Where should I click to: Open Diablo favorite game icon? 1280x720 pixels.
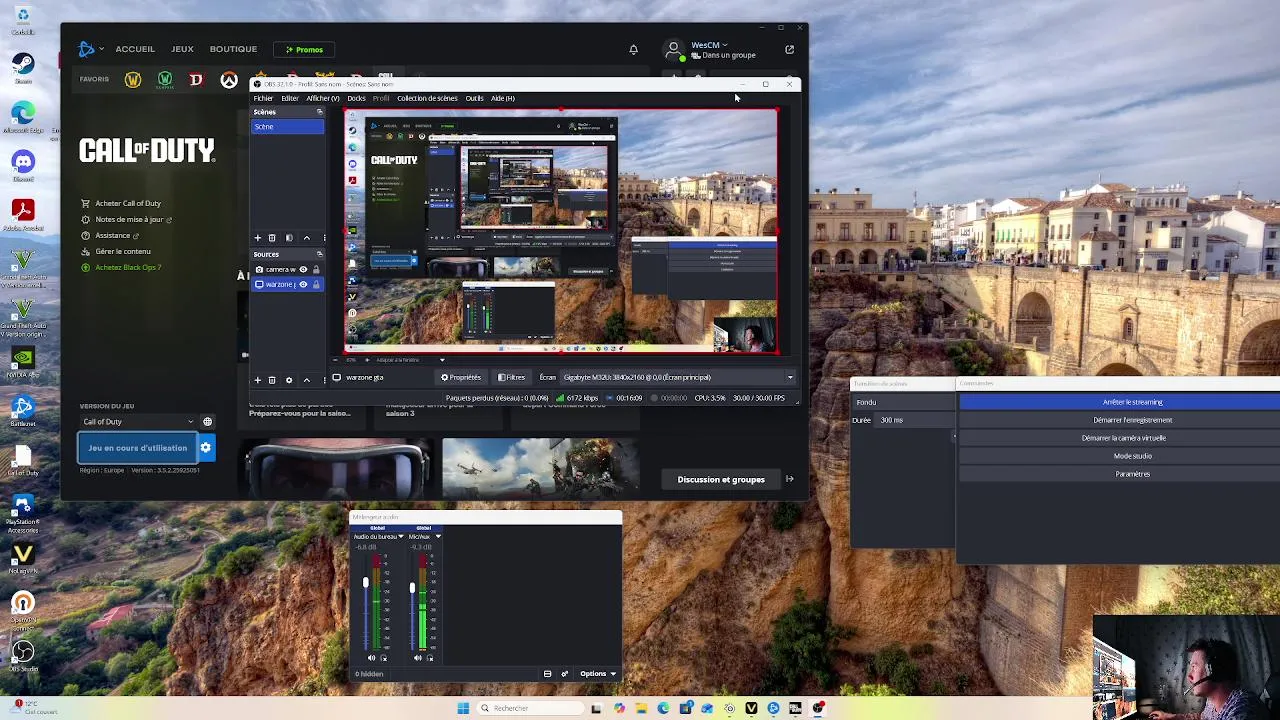tap(196, 80)
